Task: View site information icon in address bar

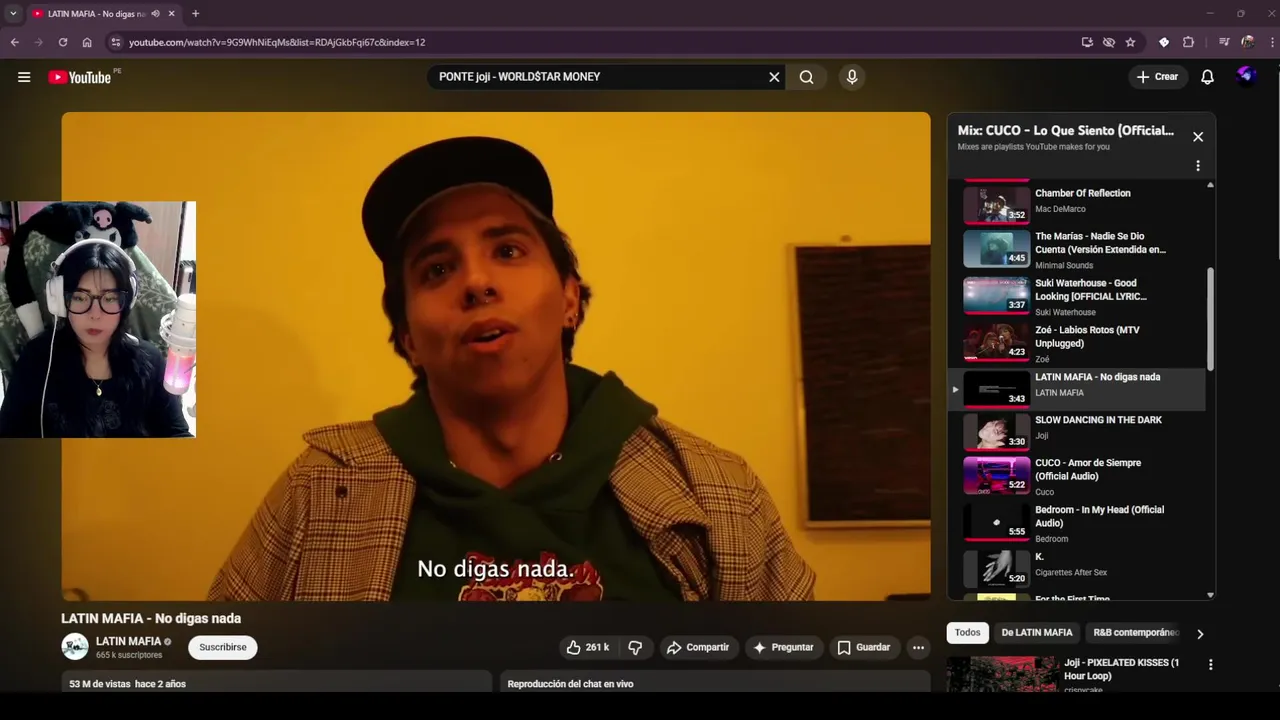Action: (x=116, y=42)
